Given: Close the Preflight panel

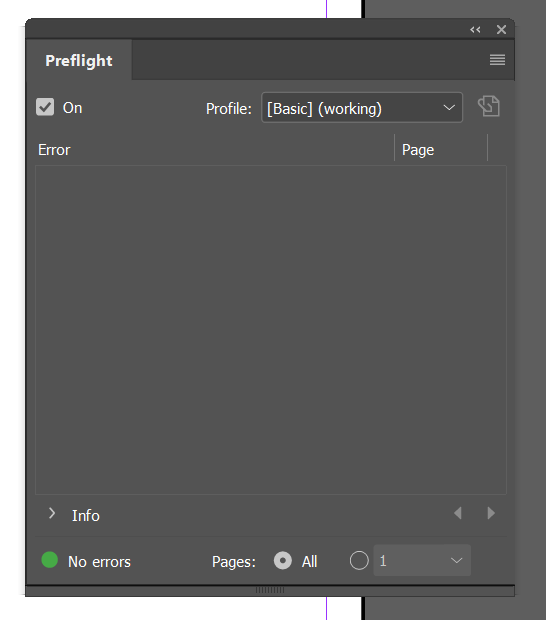Looking at the screenshot, I should point(501,30).
